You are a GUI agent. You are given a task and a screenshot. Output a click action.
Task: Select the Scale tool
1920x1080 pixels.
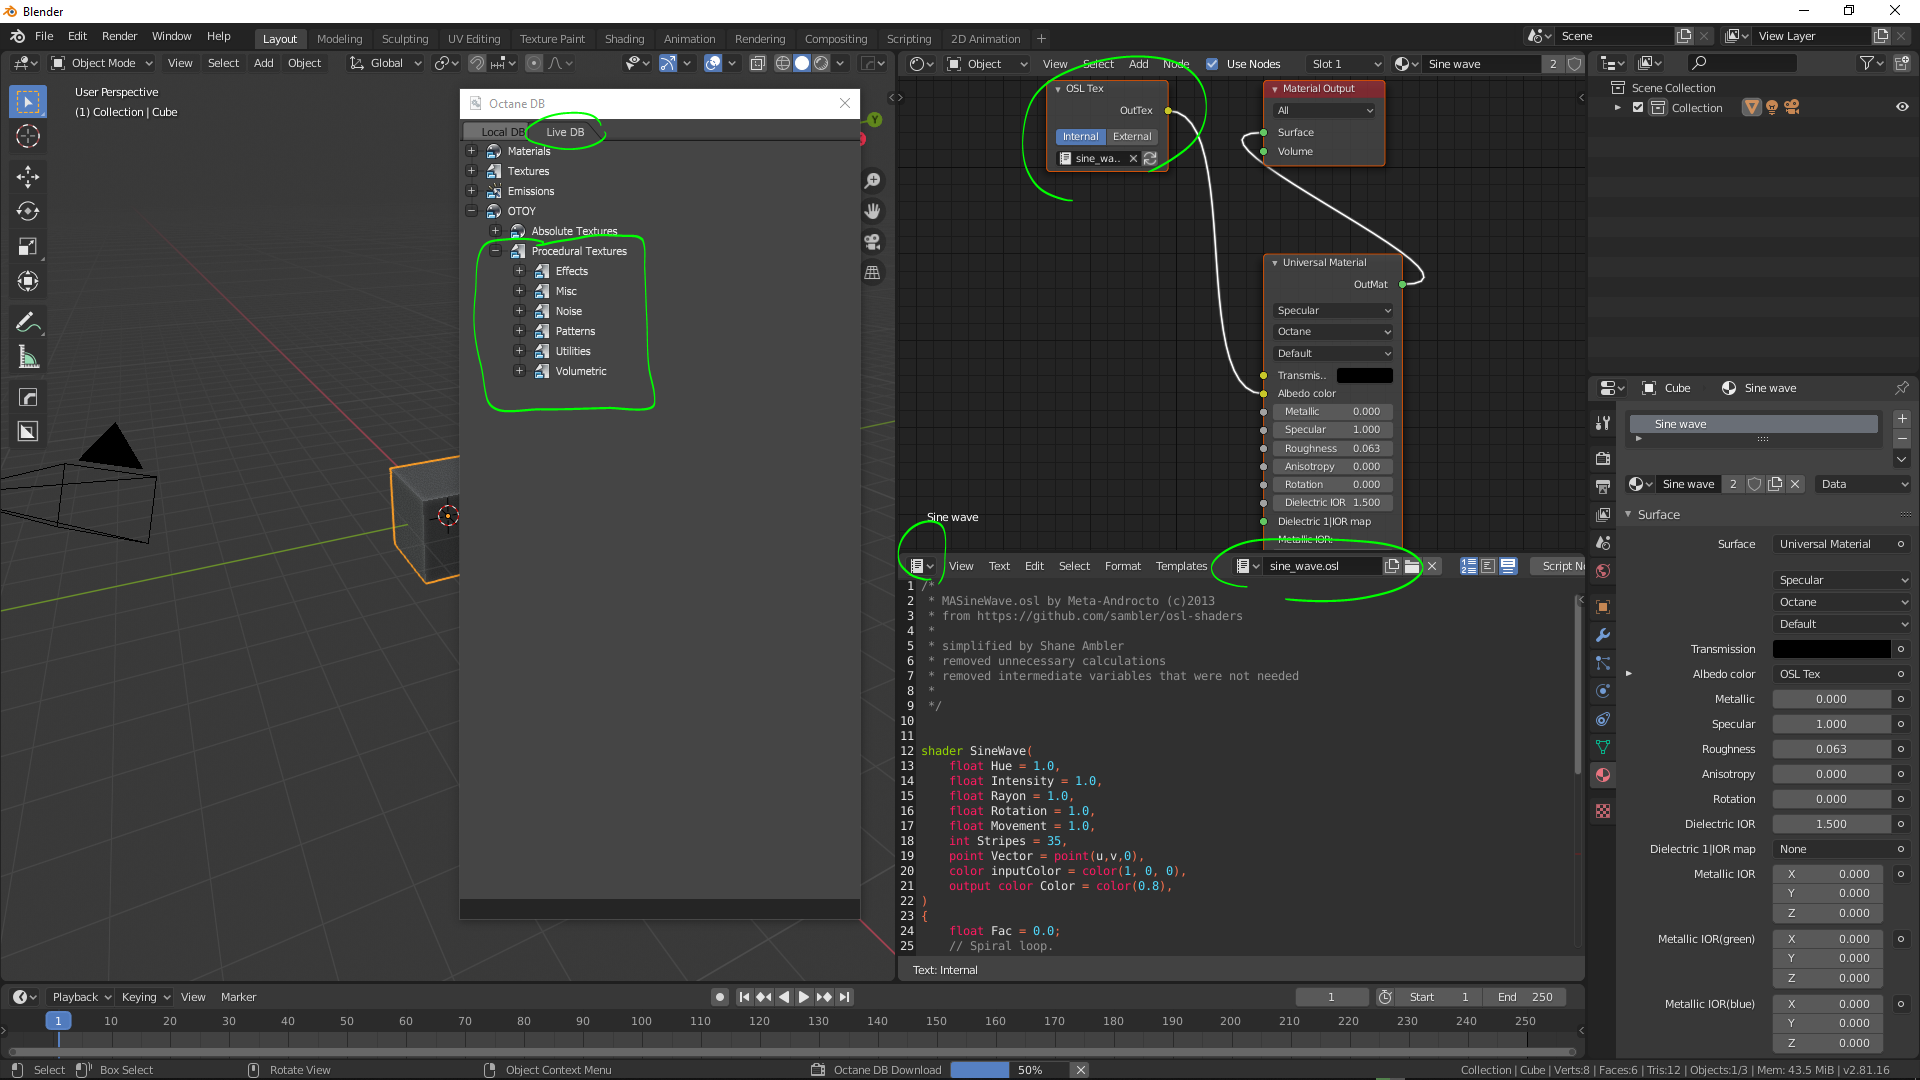[28, 247]
